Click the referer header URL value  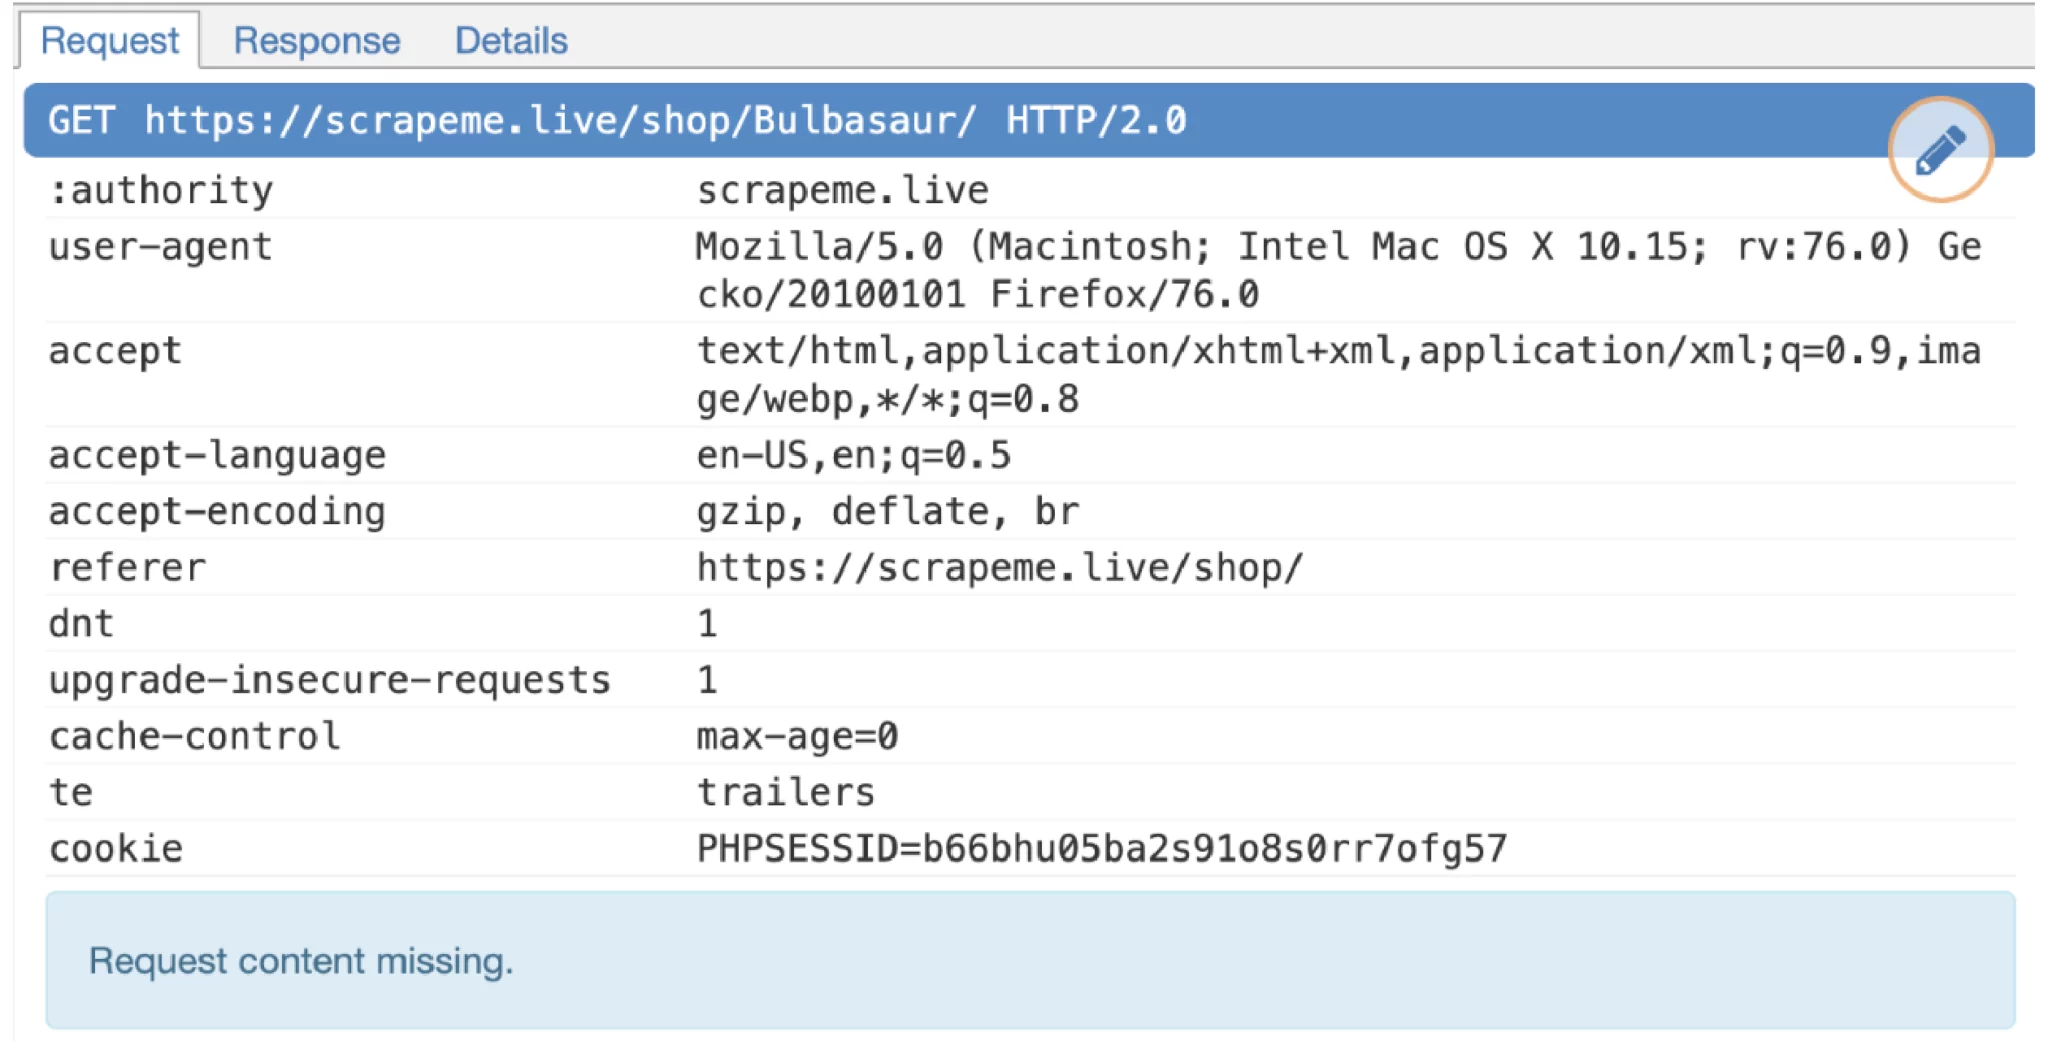(x=999, y=567)
